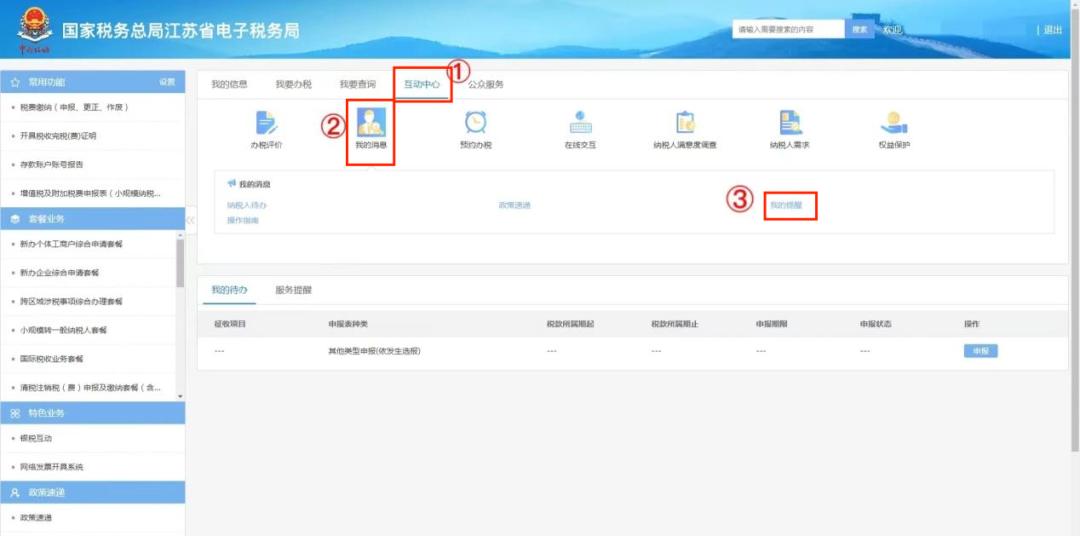This screenshot has height=536, width=1080.
Task: Switch to the 我要办税 tab
Action: (x=293, y=84)
